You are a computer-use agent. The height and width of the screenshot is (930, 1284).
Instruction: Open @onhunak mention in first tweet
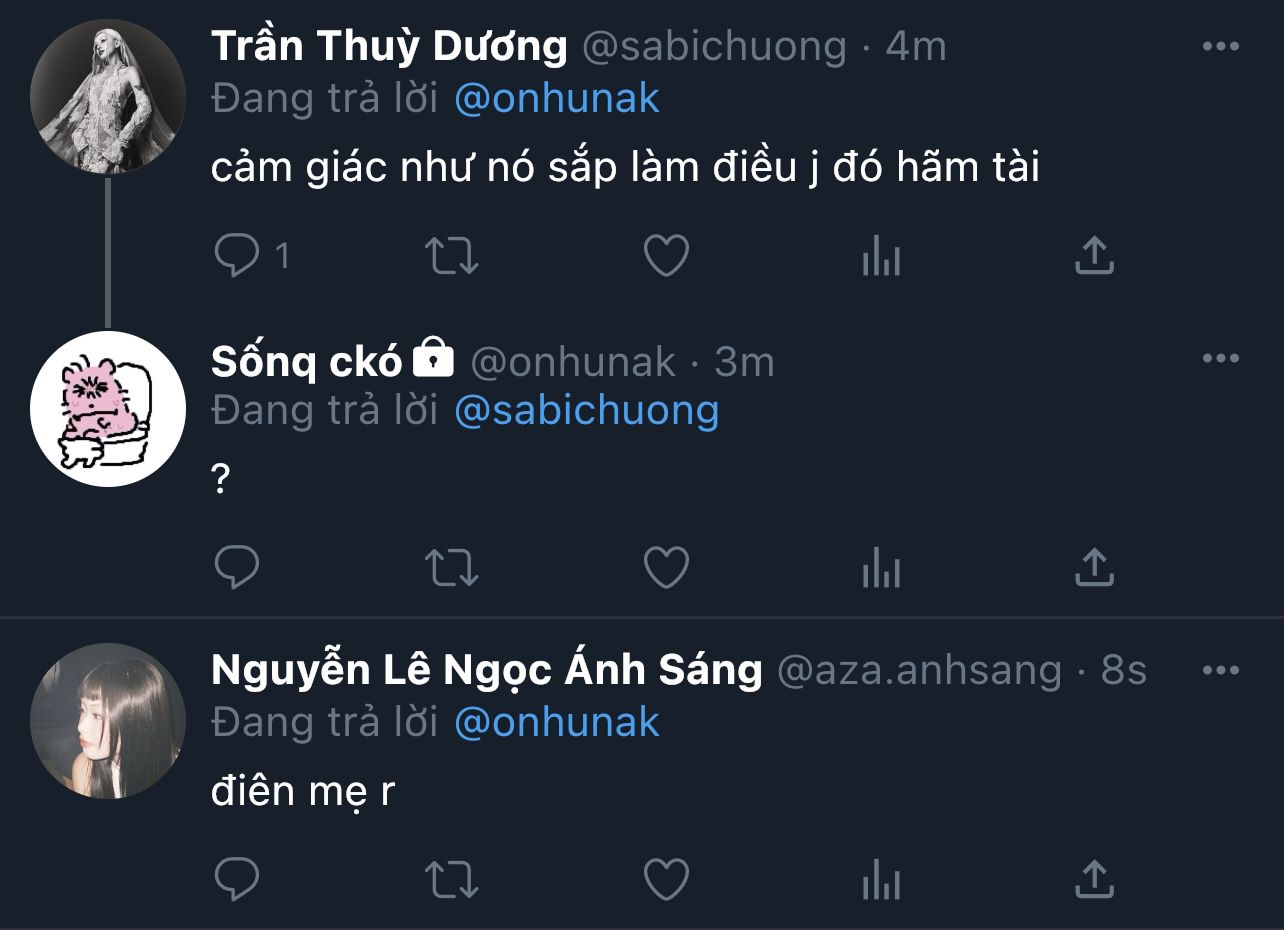[x=557, y=99]
